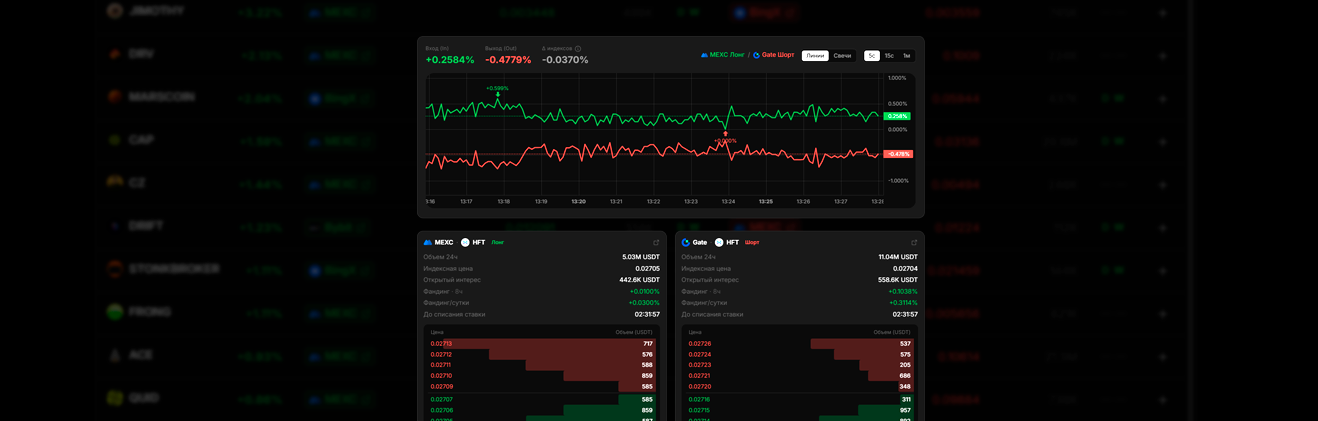This screenshot has height=421, width=1318.
Task: Click the green 0.258% price tag
Action: coord(897,116)
